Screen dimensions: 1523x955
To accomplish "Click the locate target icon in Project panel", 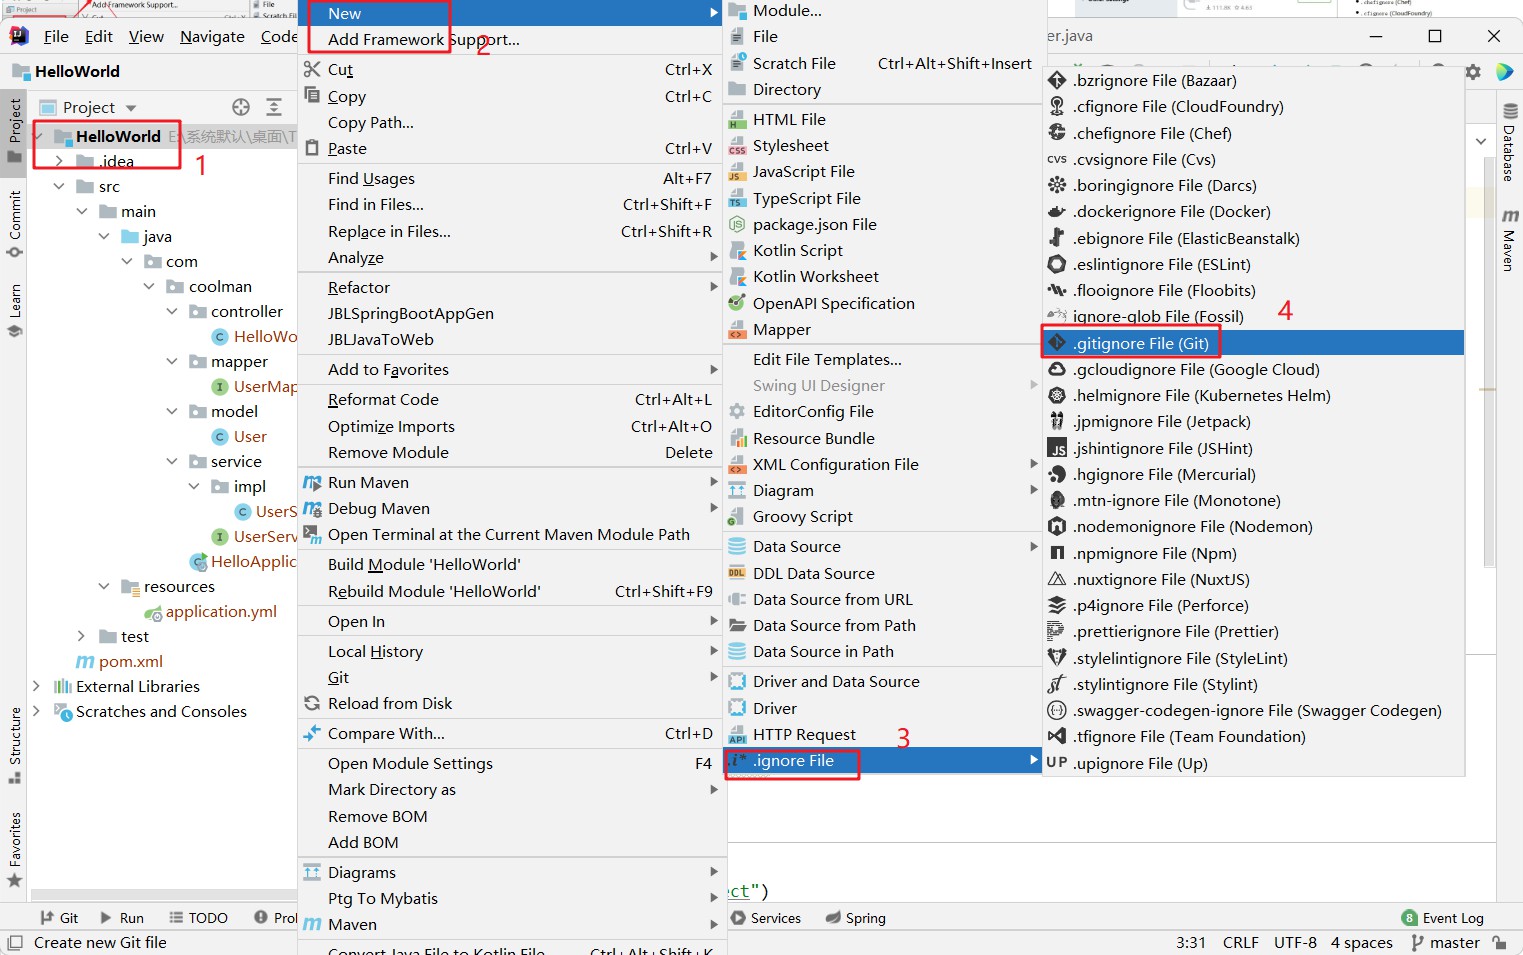I will [x=241, y=107].
